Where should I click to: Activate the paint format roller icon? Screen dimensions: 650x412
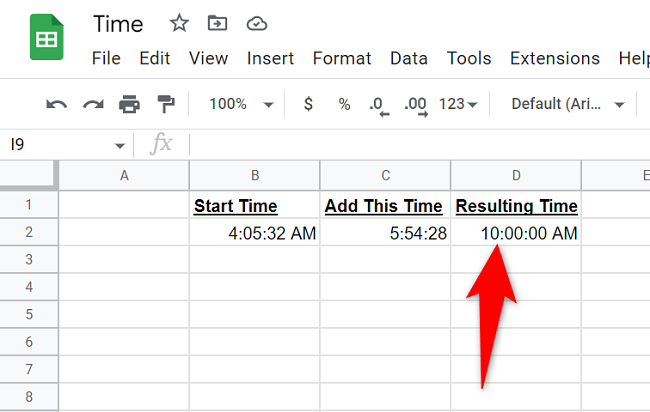[166, 104]
